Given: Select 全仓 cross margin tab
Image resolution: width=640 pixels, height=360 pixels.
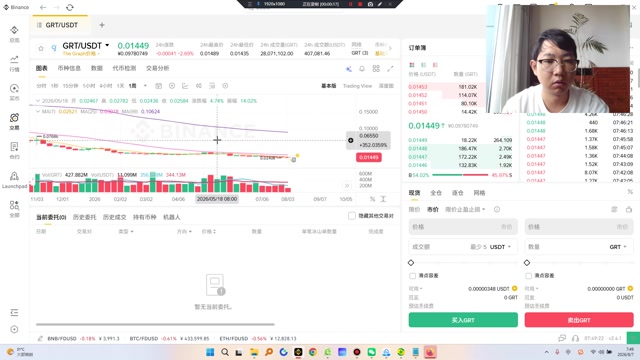Looking at the screenshot, I should [436, 193].
